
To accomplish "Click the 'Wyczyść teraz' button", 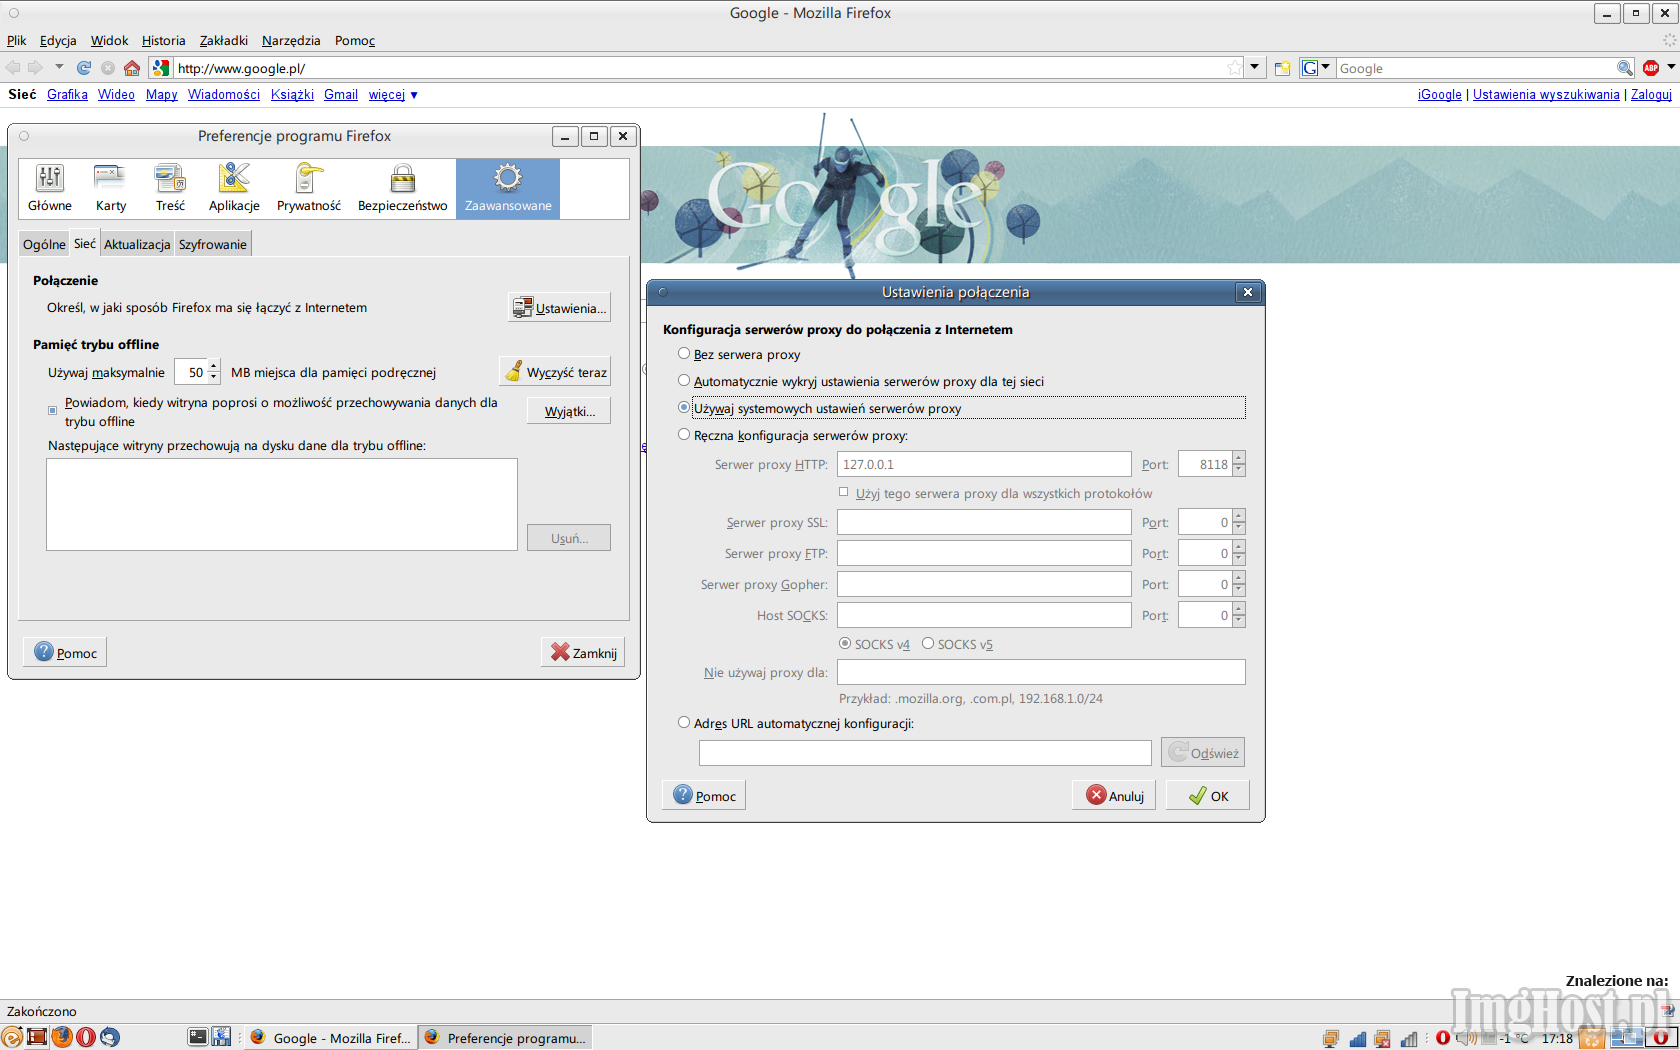I will coord(555,372).
